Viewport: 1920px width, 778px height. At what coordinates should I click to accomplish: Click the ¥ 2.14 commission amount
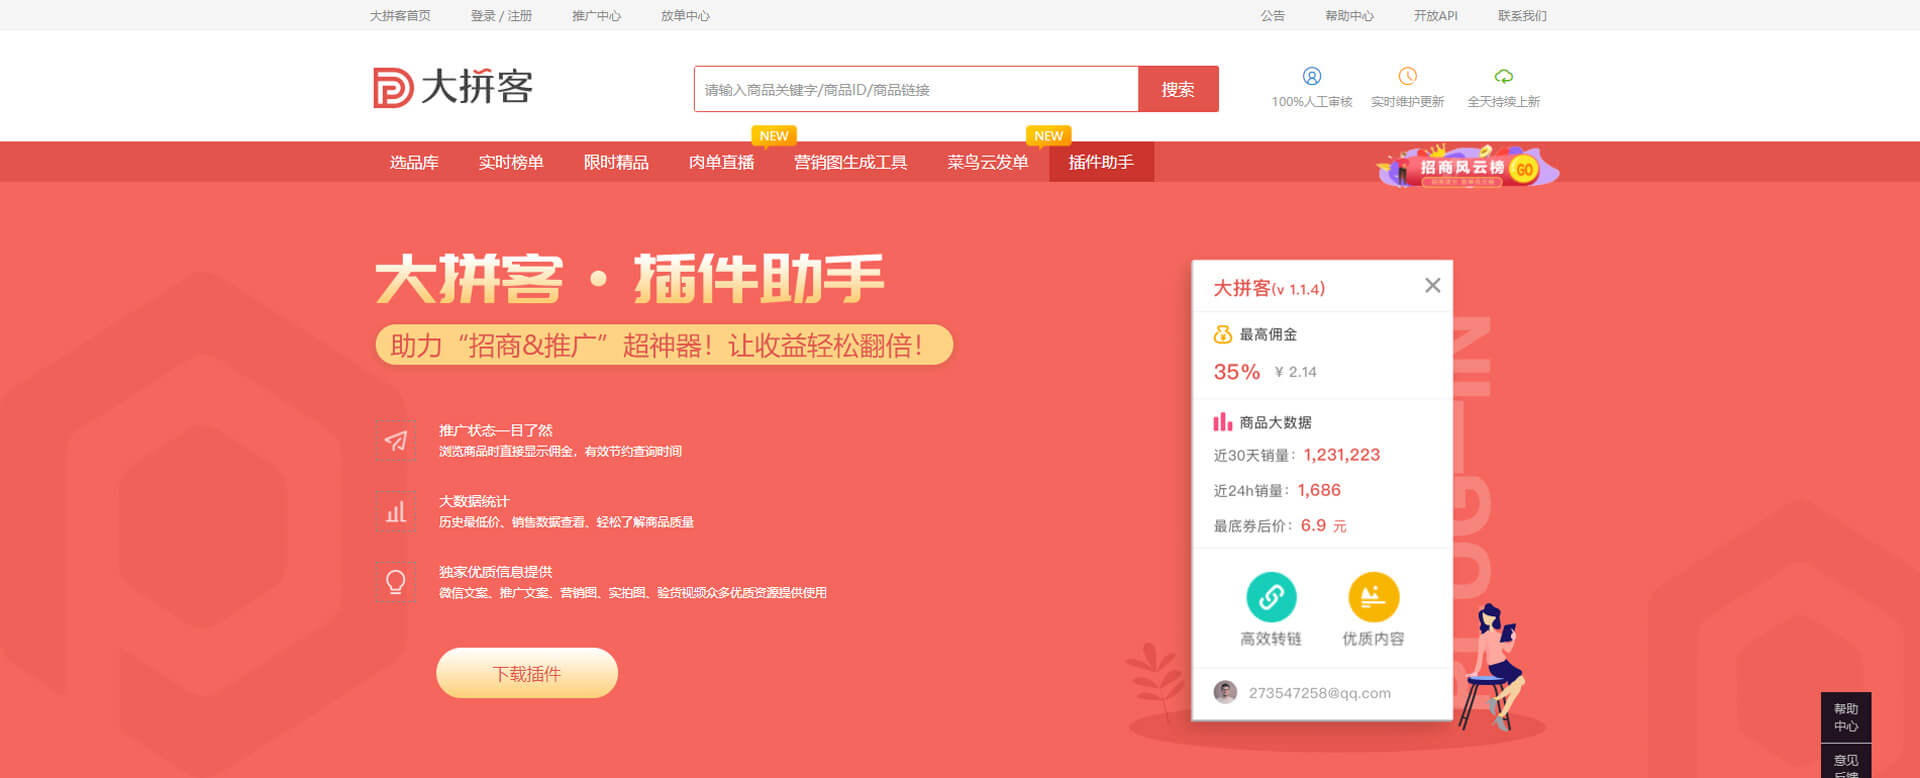pos(1295,372)
